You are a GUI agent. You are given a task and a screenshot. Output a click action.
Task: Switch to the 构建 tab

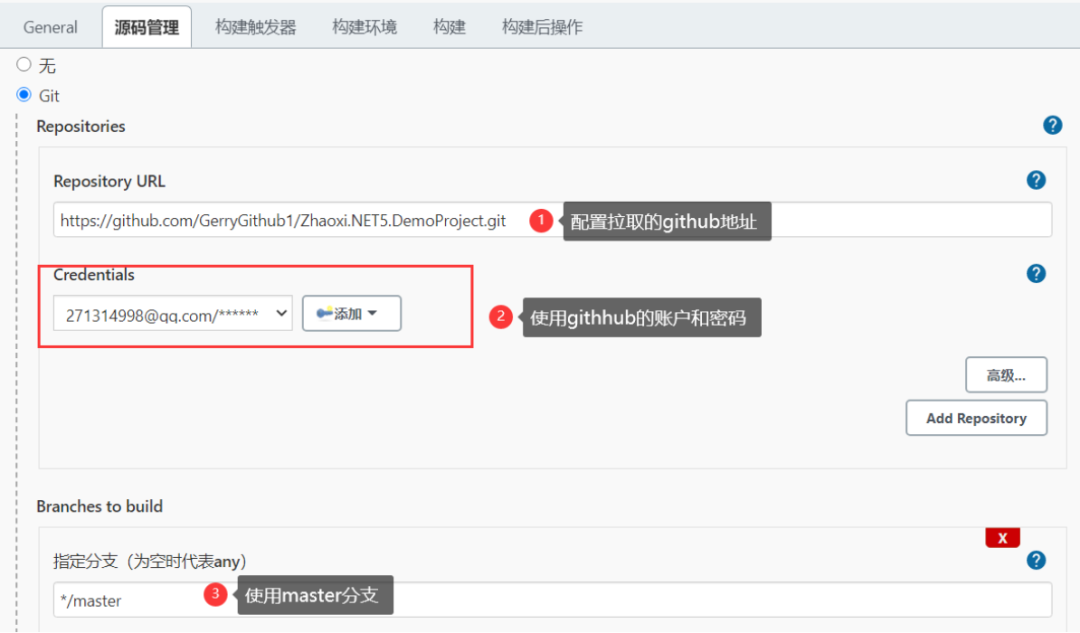point(449,28)
